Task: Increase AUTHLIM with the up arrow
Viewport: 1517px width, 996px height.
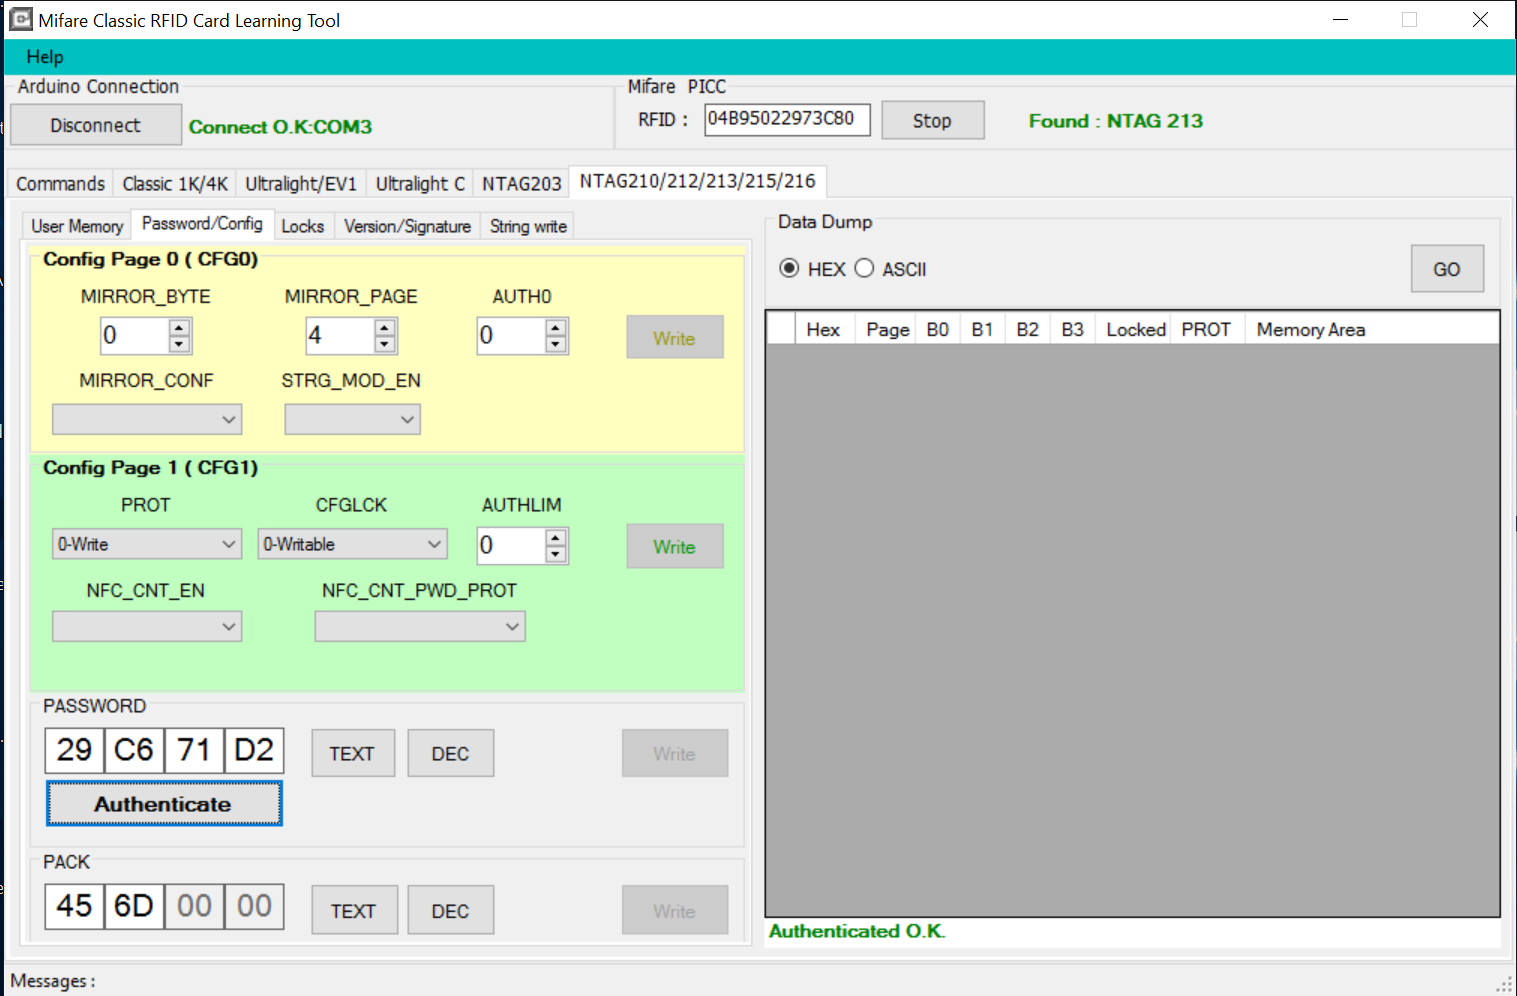Action: pyautogui.click(x=556, y=538)
